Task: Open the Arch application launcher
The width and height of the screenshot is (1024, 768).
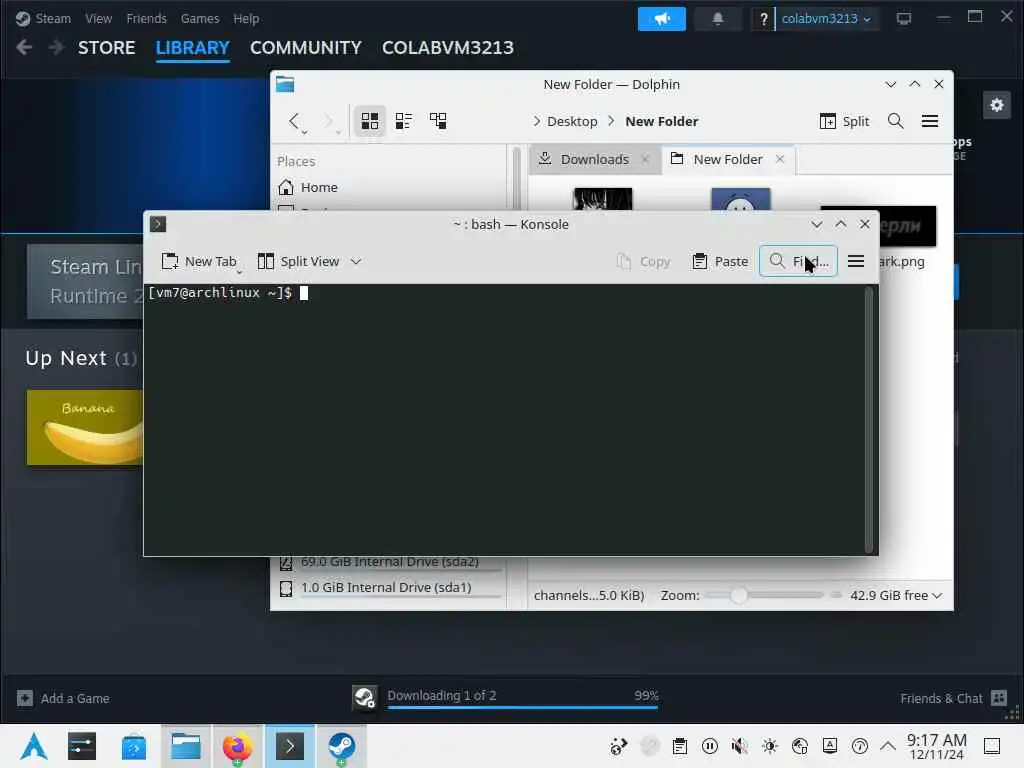Action: pos(33,746)
